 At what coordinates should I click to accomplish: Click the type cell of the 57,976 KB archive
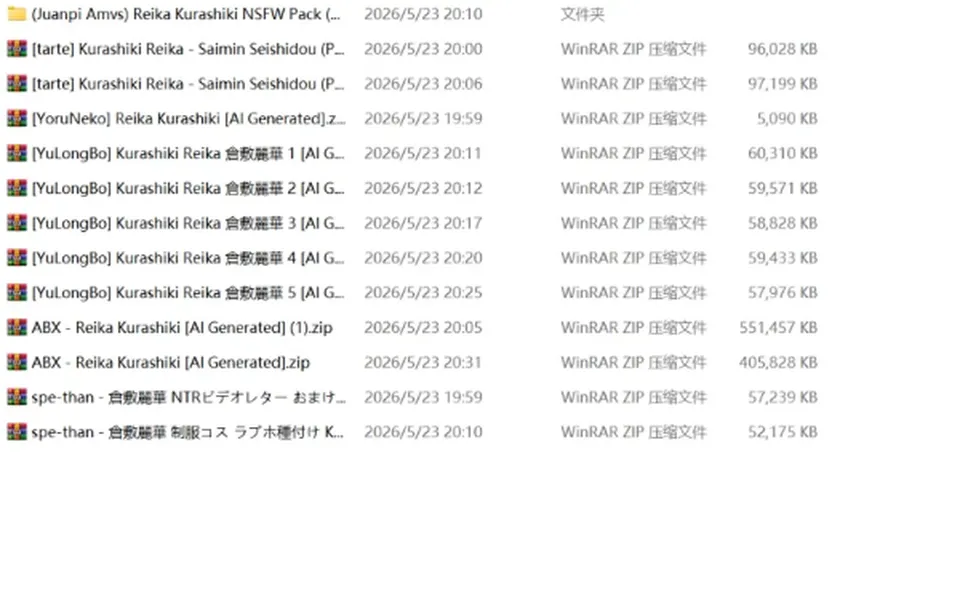pyautogui.click(x=633, y=293)
